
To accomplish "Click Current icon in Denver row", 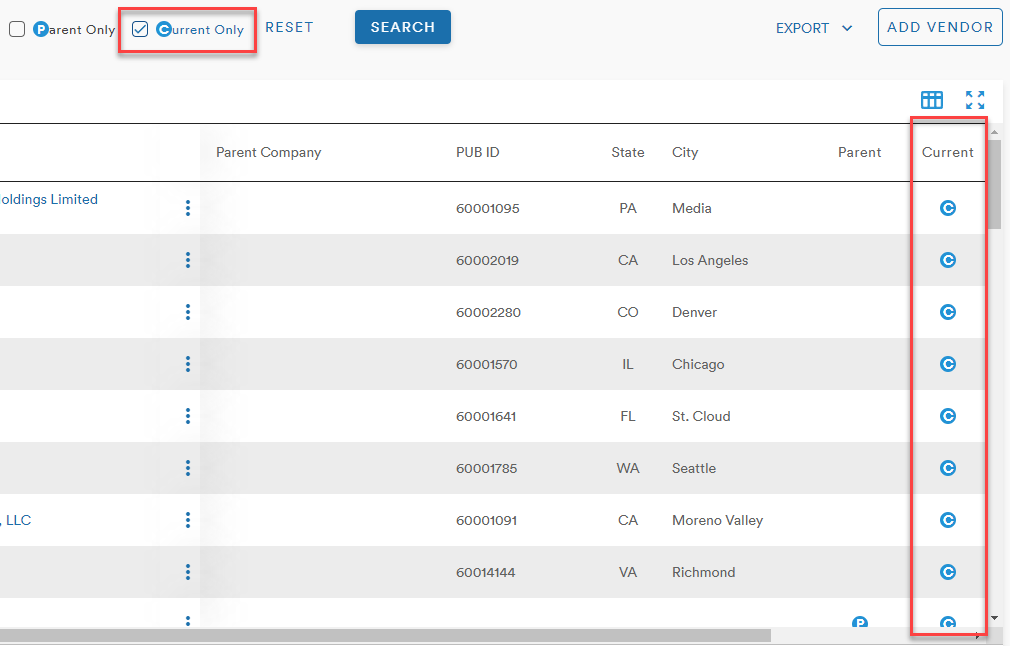I will 948,312.
